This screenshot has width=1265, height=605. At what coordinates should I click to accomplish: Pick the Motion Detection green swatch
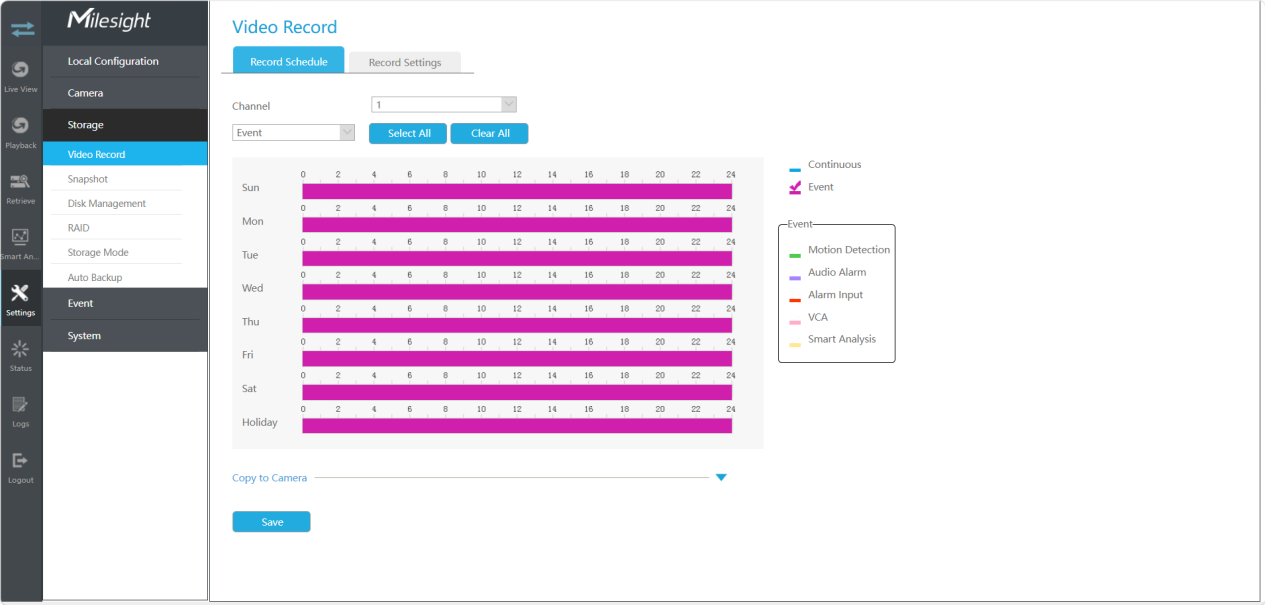pos(795,255)
